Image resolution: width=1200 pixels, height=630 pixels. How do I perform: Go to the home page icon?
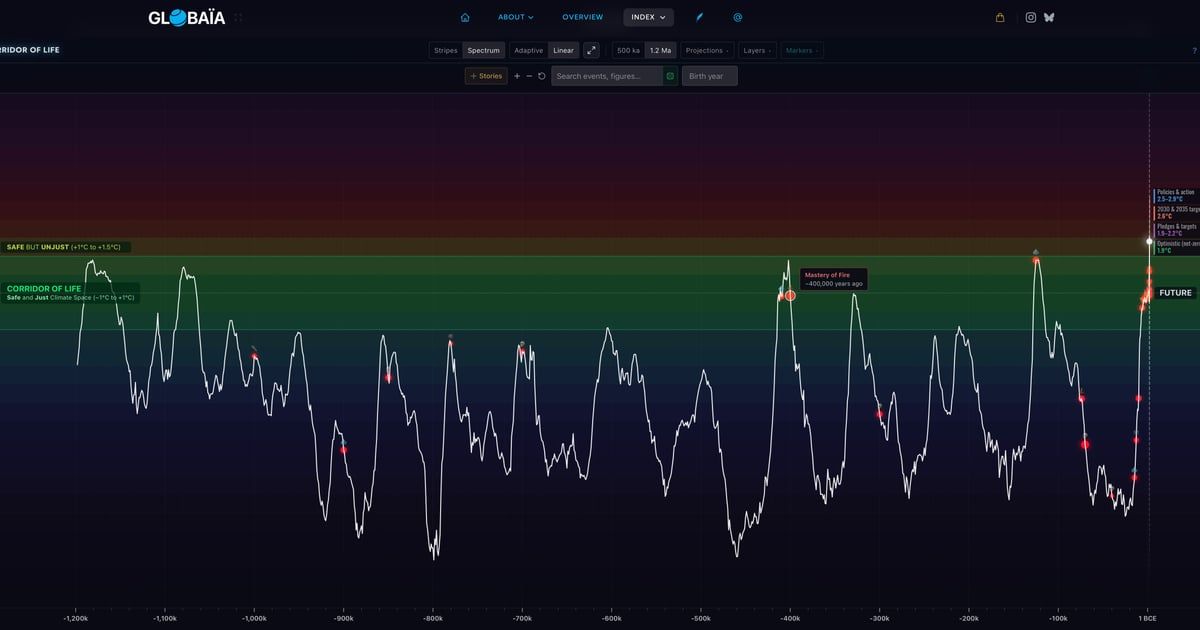pyautogui.click(x=465, y=17)
